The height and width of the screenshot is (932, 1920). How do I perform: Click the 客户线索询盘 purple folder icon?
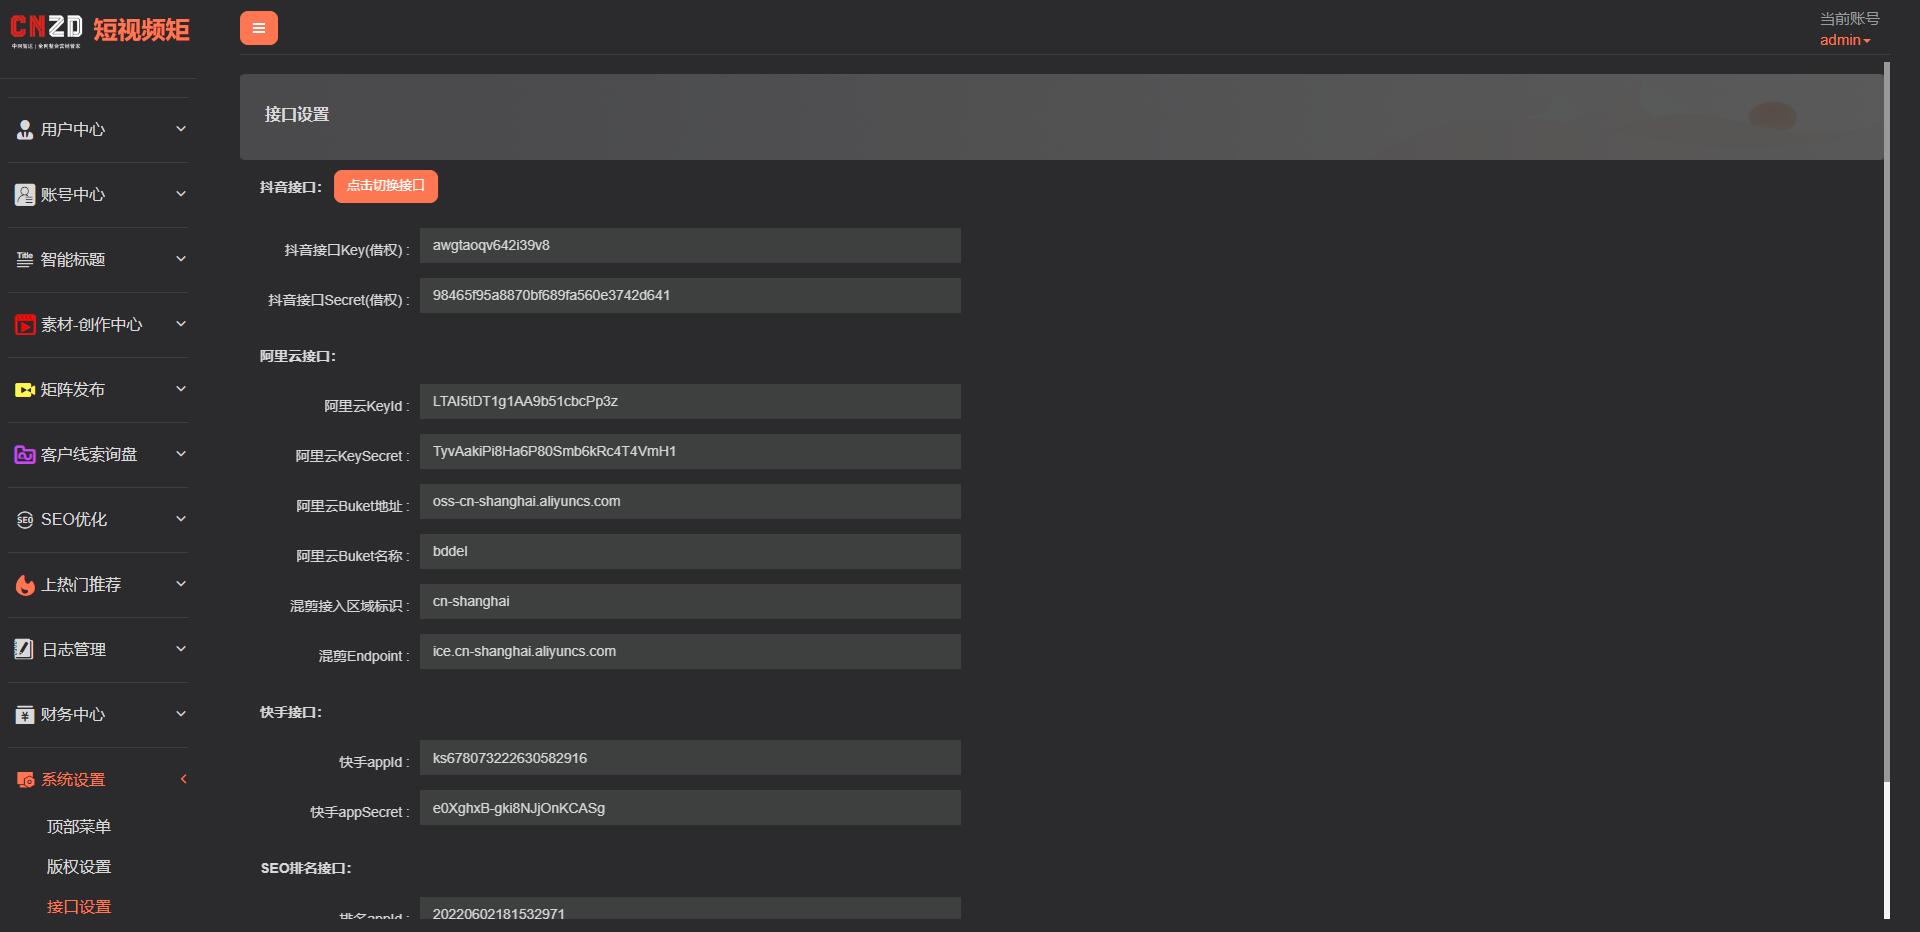[25, 455]
